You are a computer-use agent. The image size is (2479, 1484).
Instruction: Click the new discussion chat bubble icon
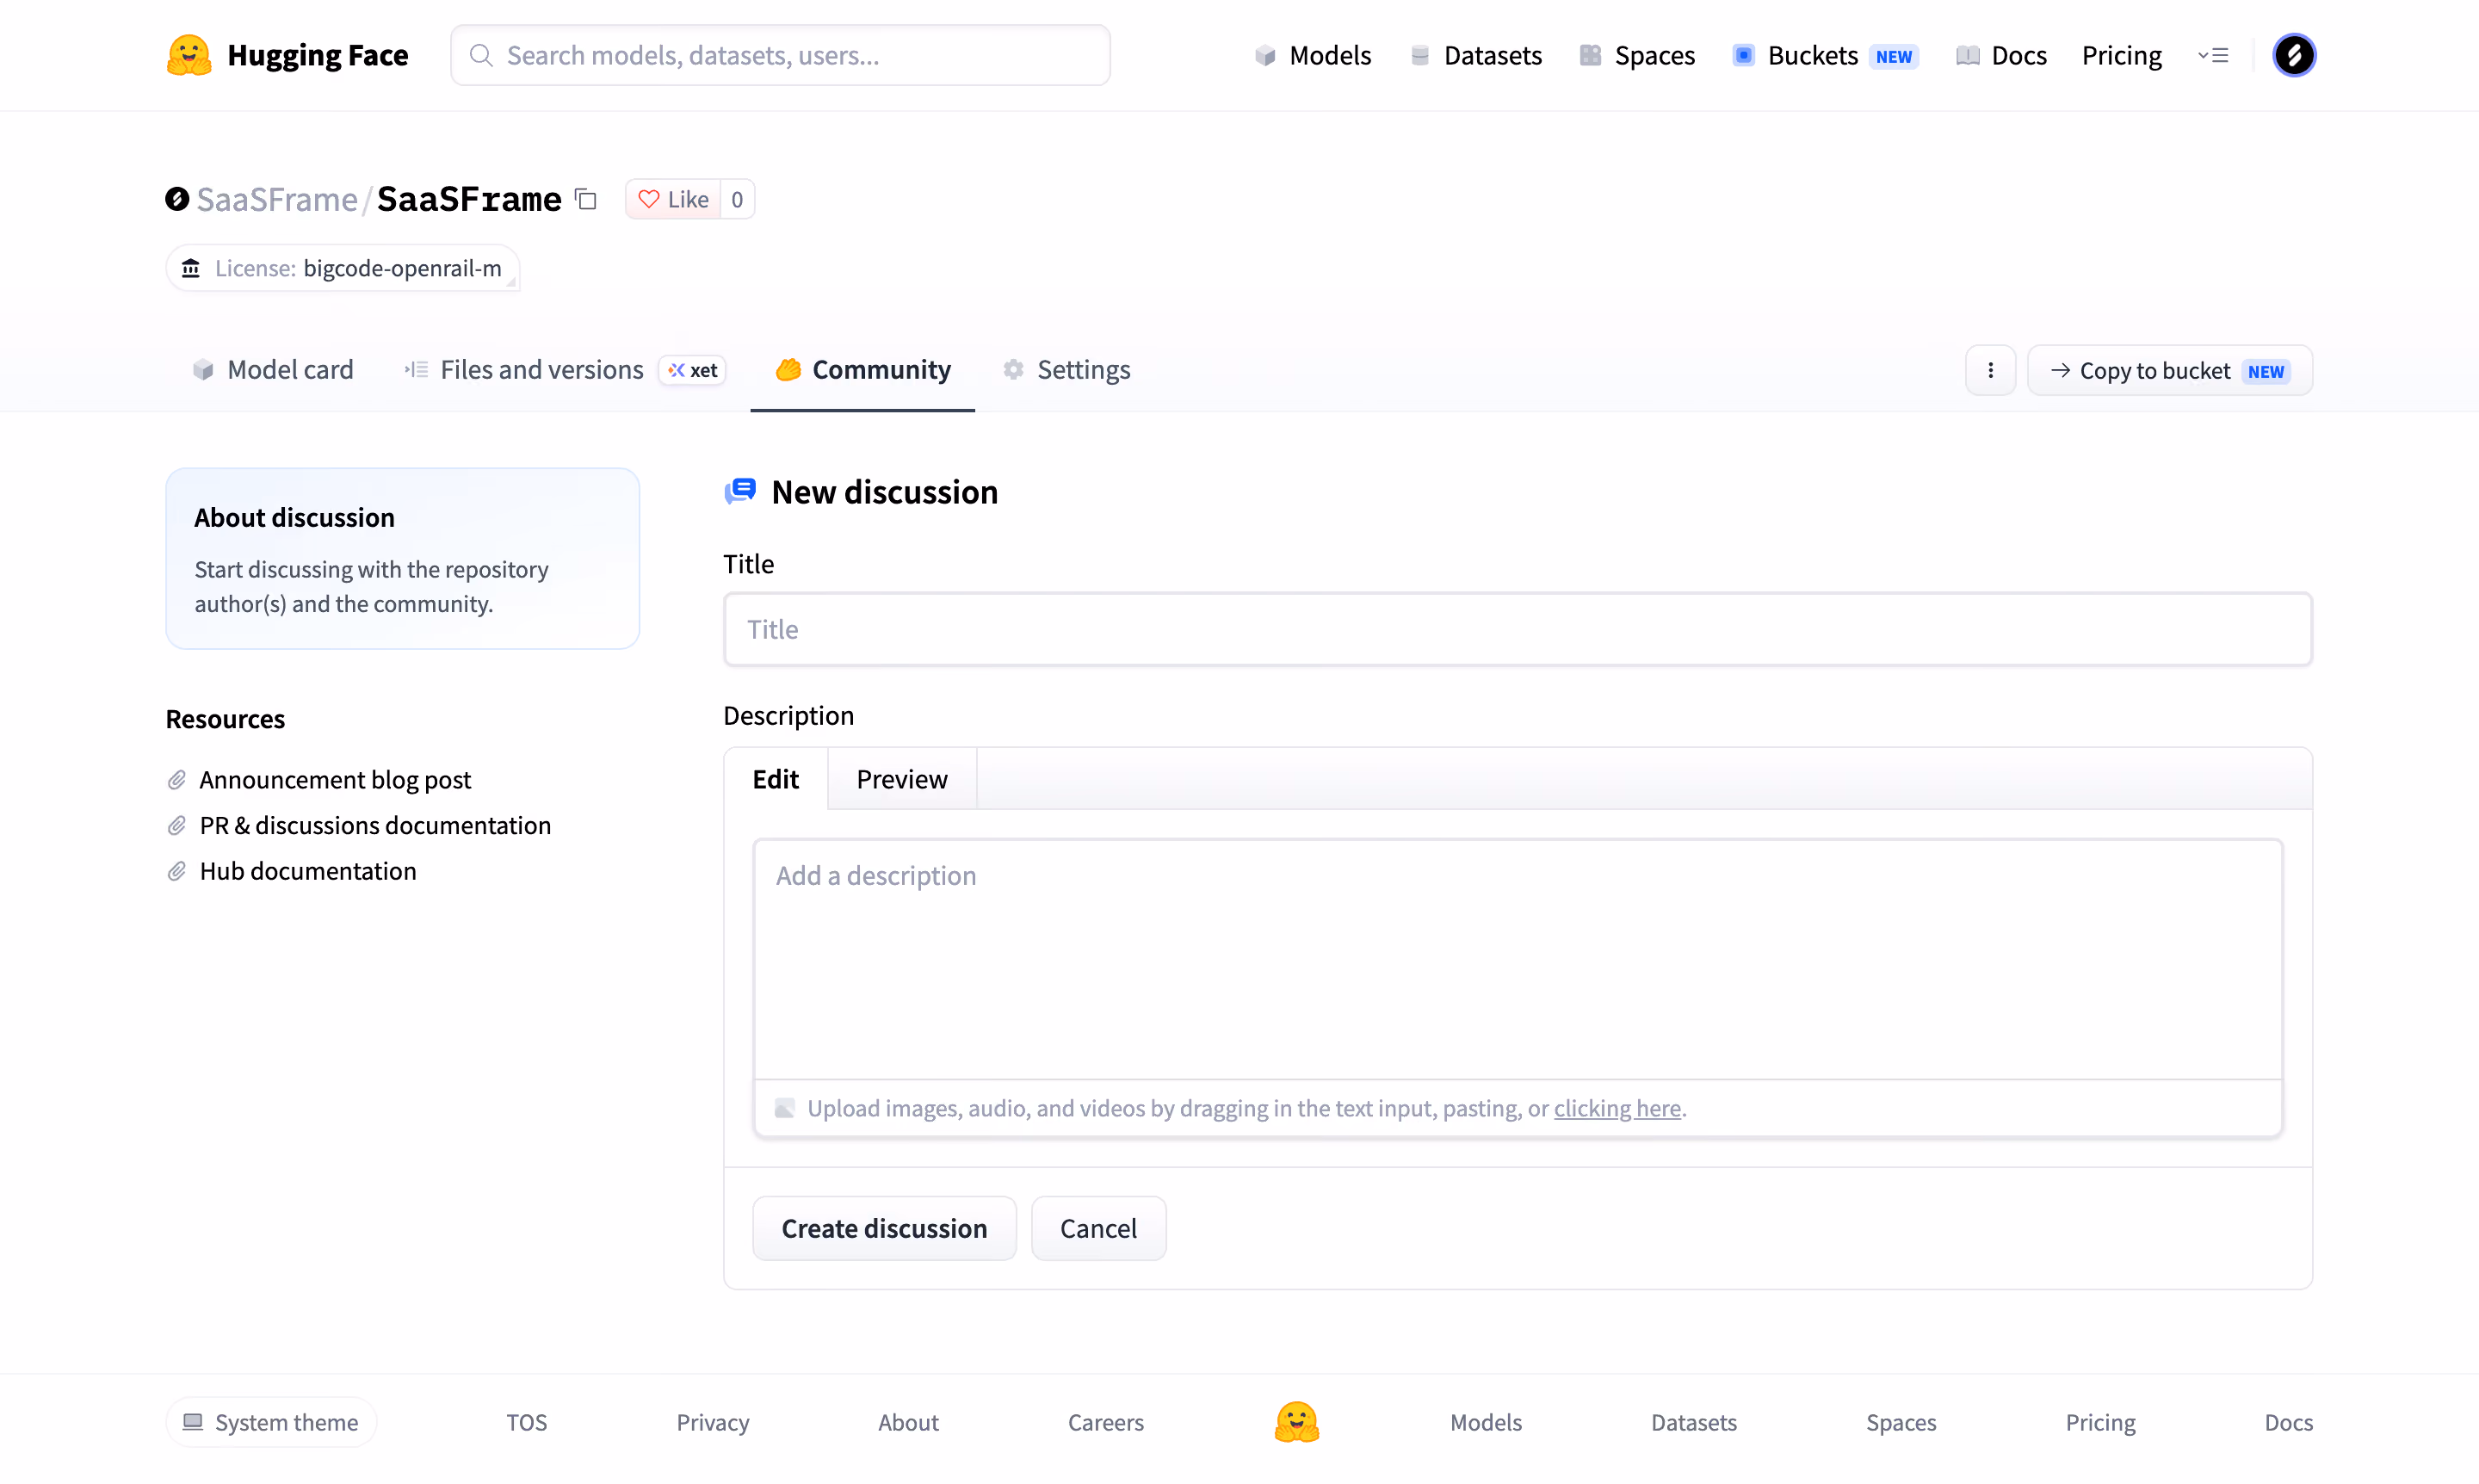(740, 491)
